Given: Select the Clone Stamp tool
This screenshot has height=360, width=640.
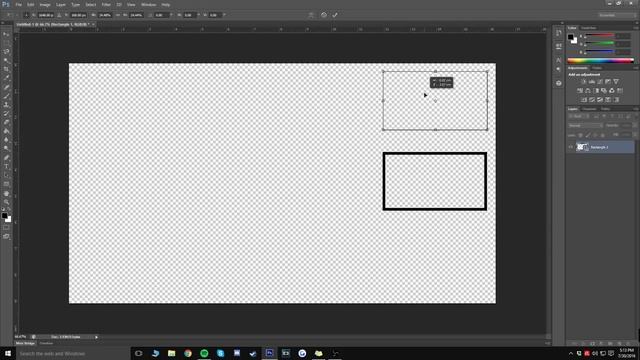Looking at the screenshot, I should coord(6,104).
